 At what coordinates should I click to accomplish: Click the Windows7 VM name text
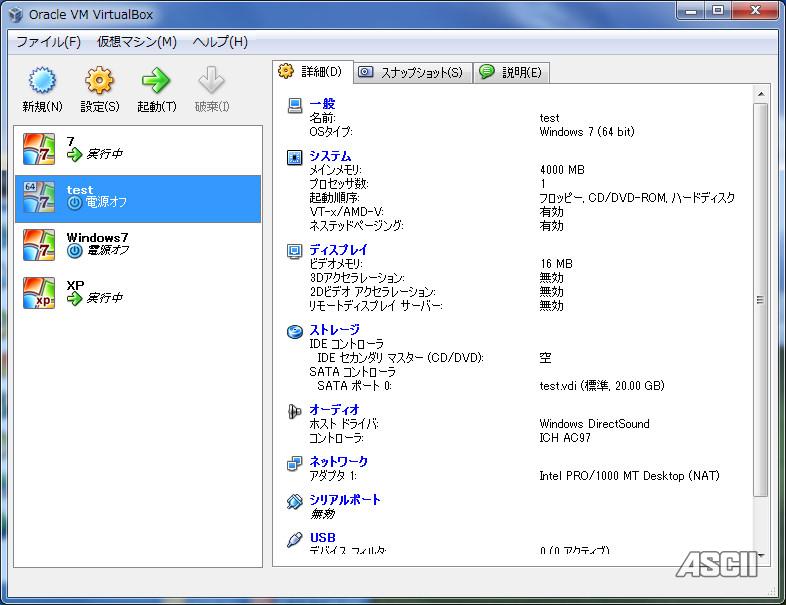[98, 238]
